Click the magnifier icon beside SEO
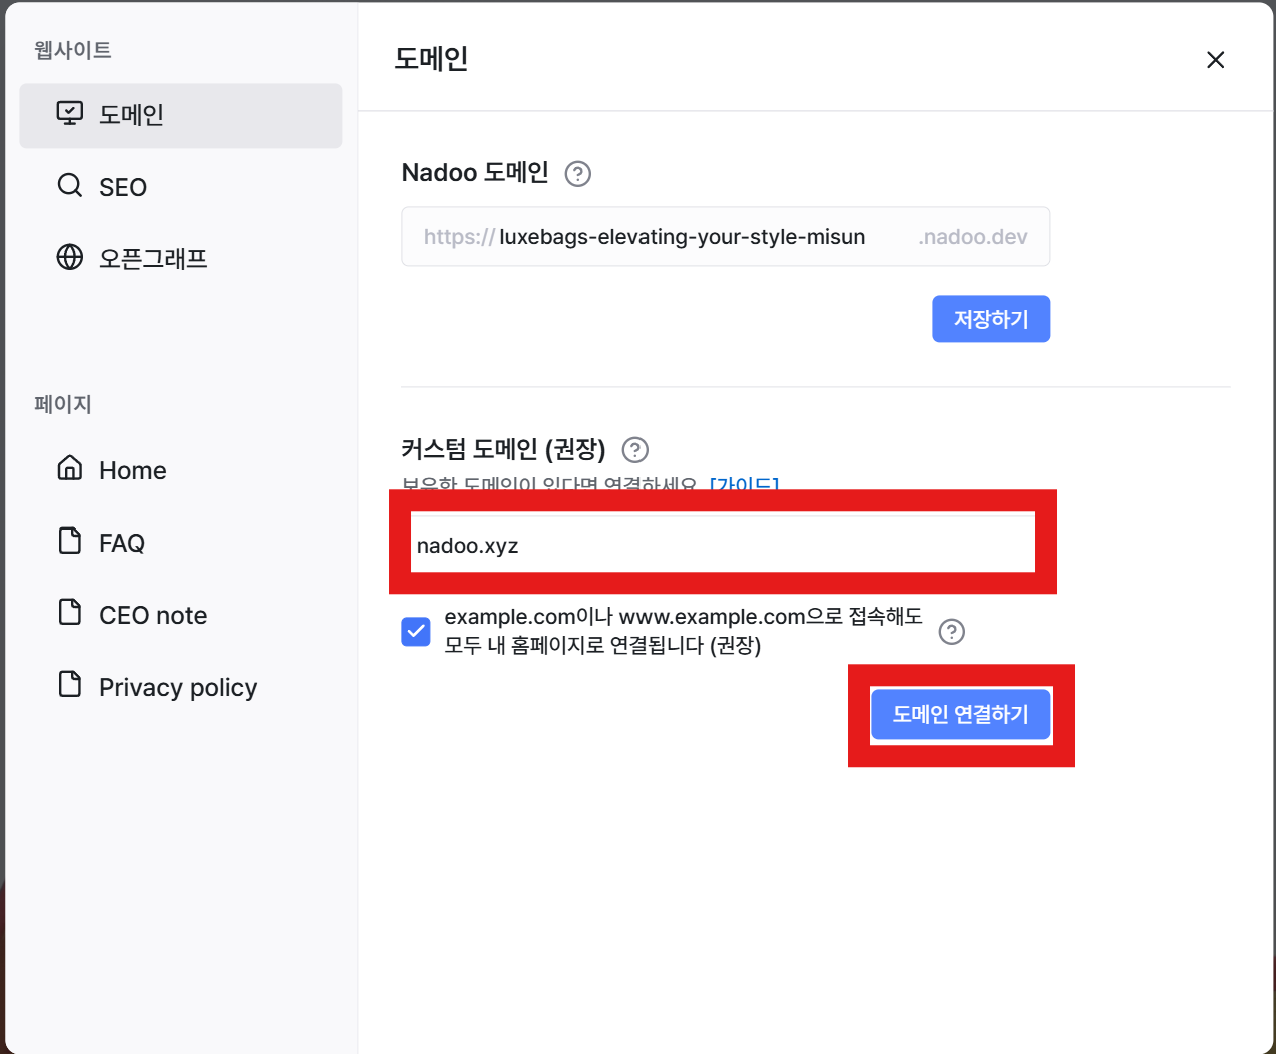This screenshot has width=1276, height=1054. 70,185
